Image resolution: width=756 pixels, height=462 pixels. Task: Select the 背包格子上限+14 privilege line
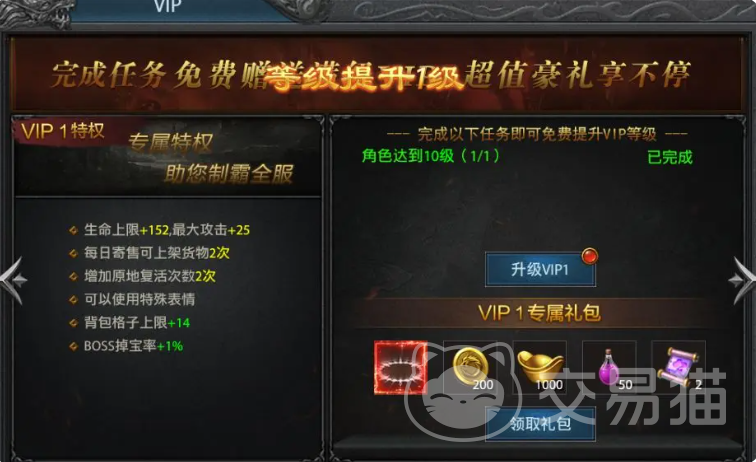pos(137,322)
